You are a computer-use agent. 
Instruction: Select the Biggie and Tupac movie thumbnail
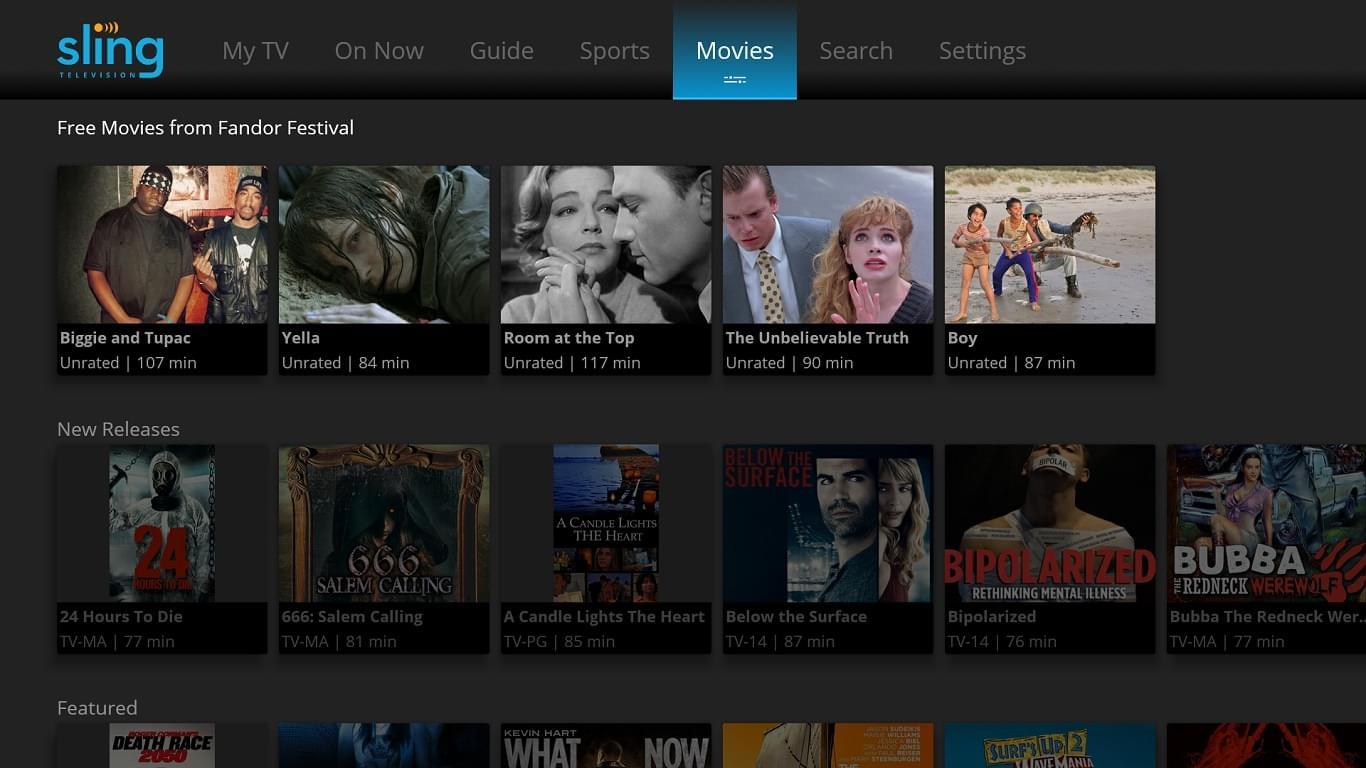click(x=162, y=270)
